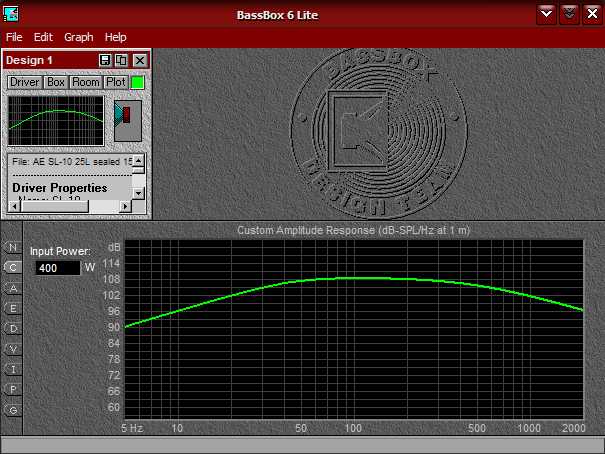Select the D graph tab
This screenshot has width=605, height=454.
click(13, 329)
